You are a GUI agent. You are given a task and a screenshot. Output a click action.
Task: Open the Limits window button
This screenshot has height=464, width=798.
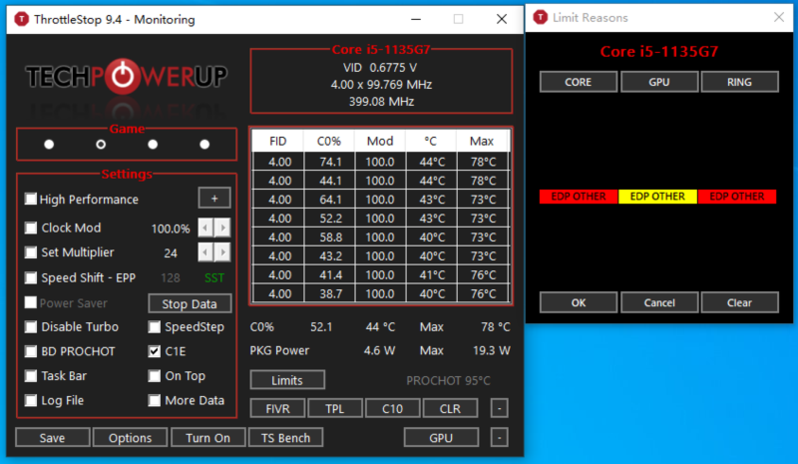point(287,380)
